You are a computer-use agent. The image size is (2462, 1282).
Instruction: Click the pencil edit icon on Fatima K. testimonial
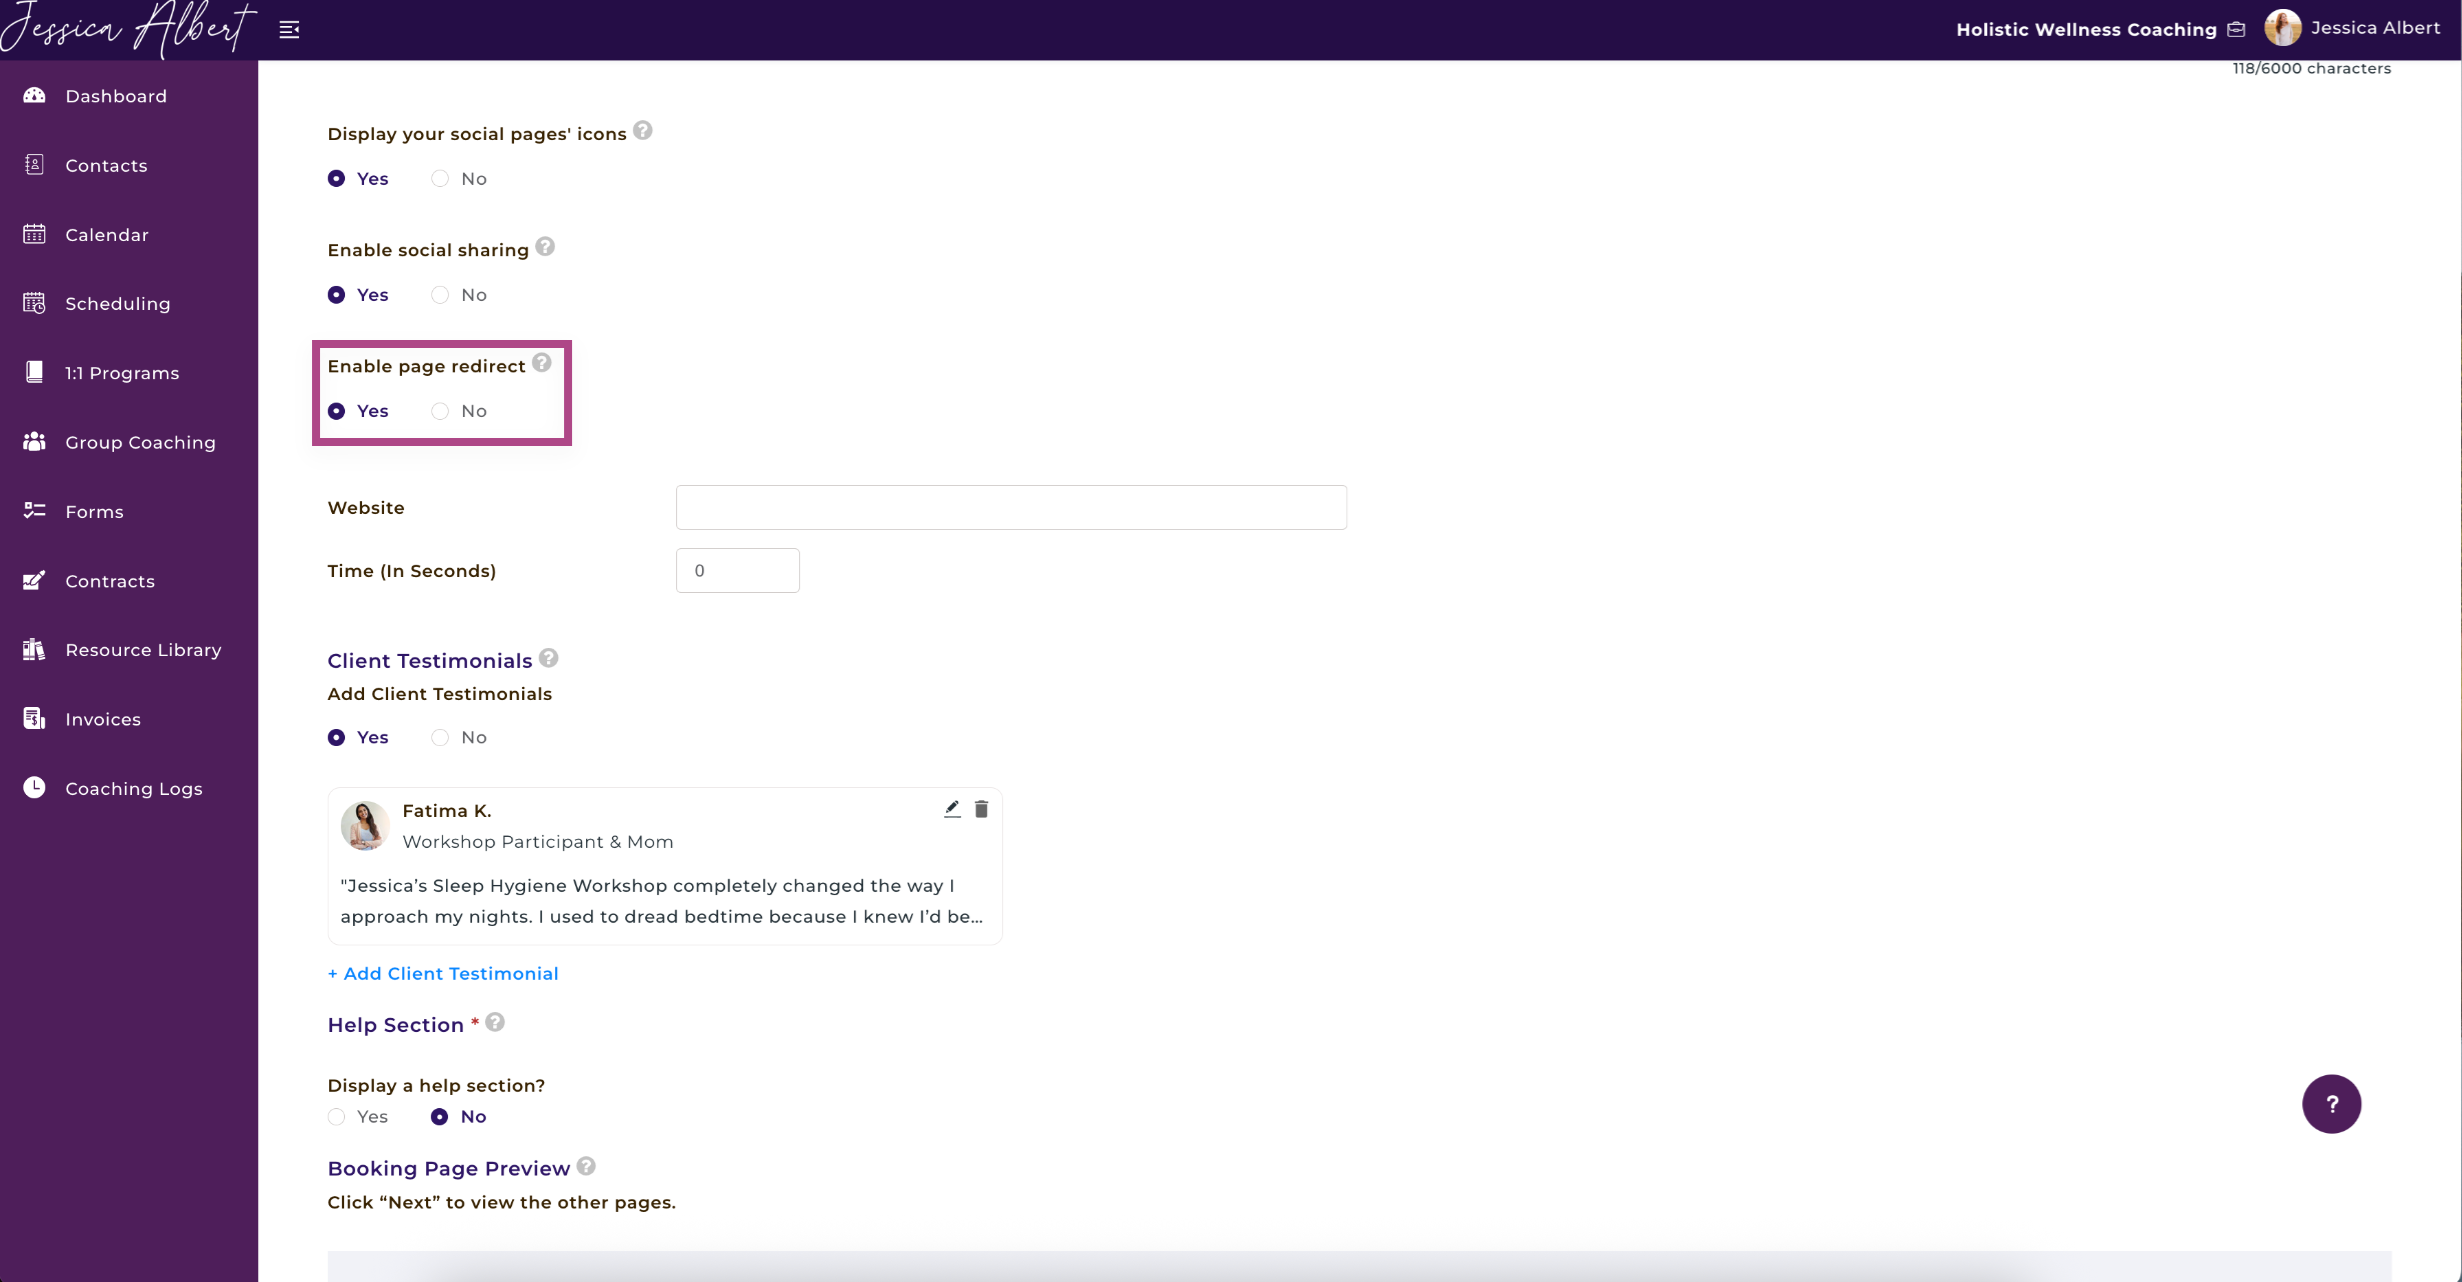pos(952,809)
